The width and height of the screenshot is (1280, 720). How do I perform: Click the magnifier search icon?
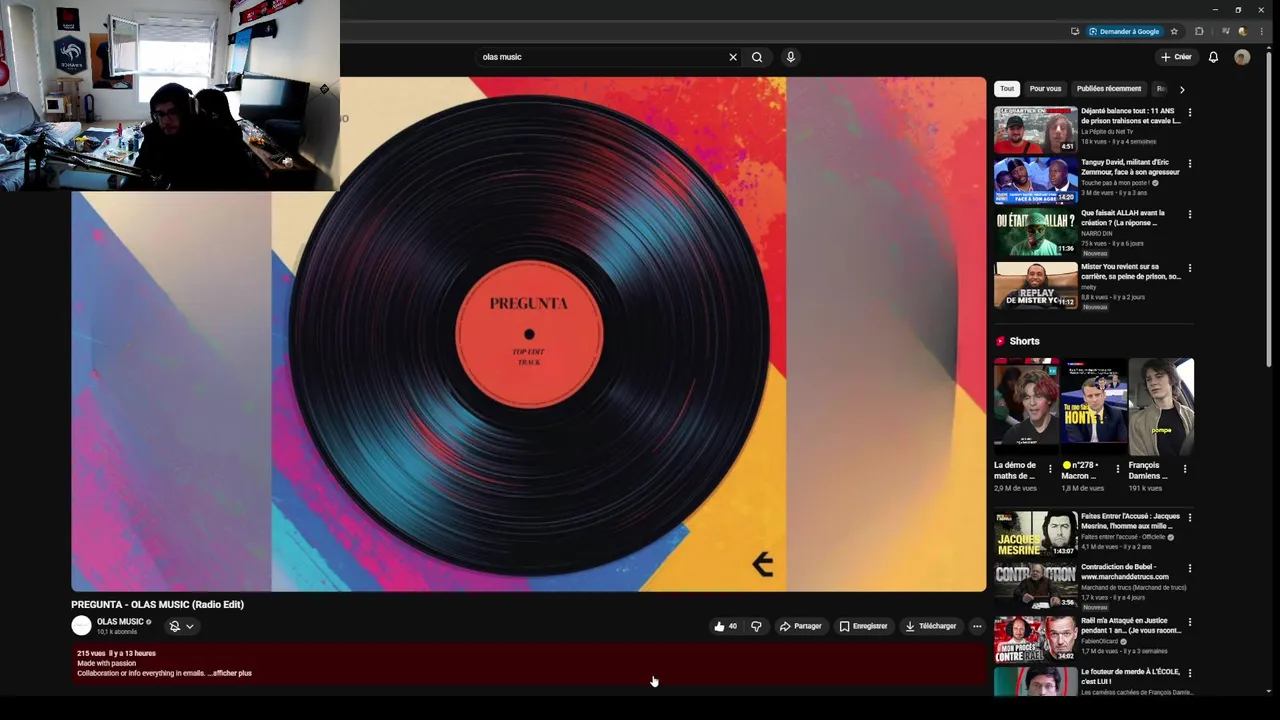tap(757, 57)
